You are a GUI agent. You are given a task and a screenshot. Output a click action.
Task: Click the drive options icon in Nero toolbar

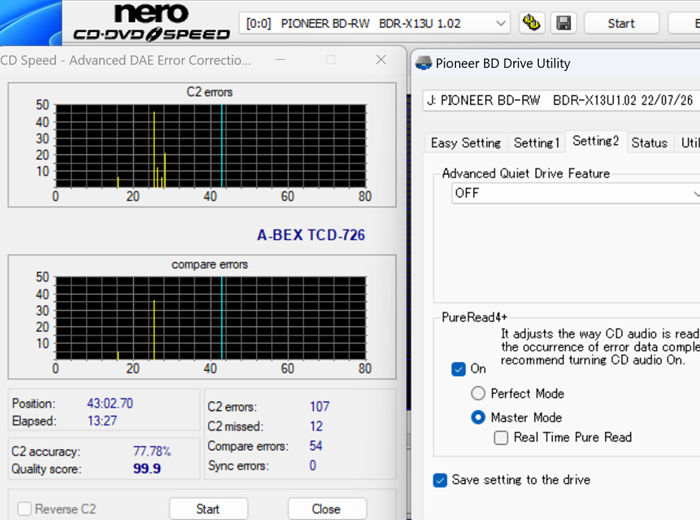tap(531, 23)
